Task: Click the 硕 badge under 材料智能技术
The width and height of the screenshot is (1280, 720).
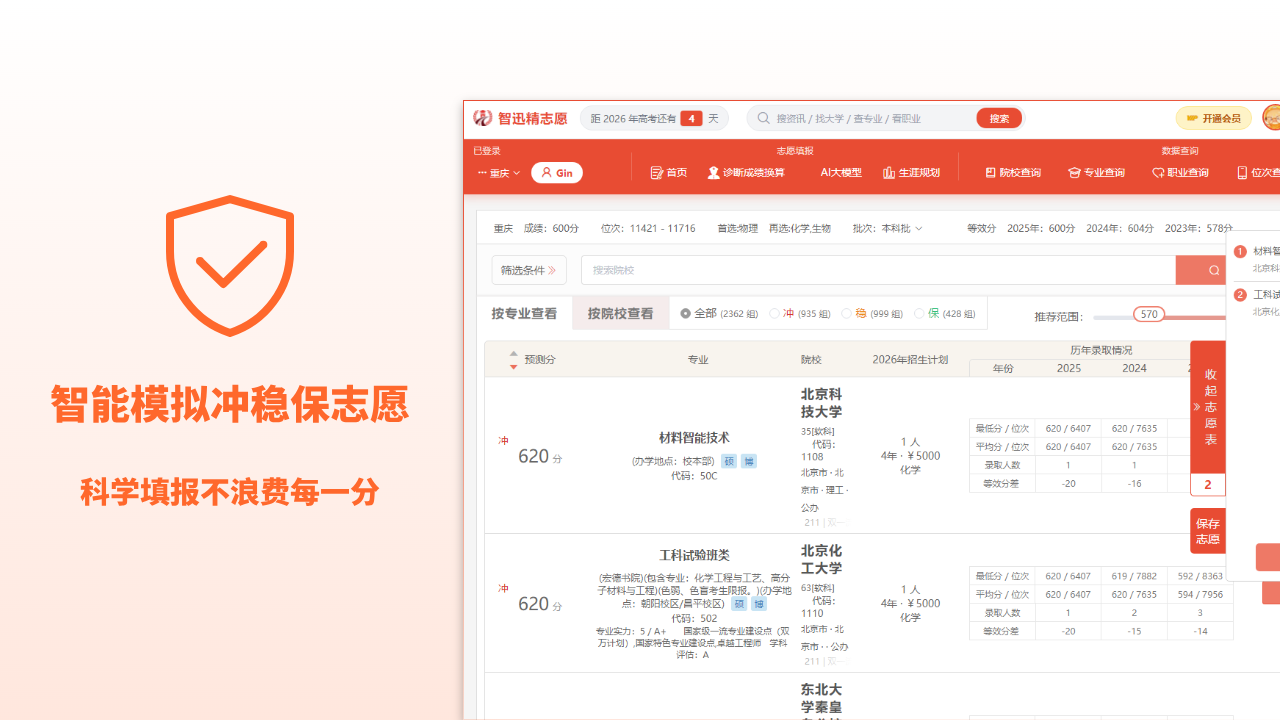Action: 729,462
